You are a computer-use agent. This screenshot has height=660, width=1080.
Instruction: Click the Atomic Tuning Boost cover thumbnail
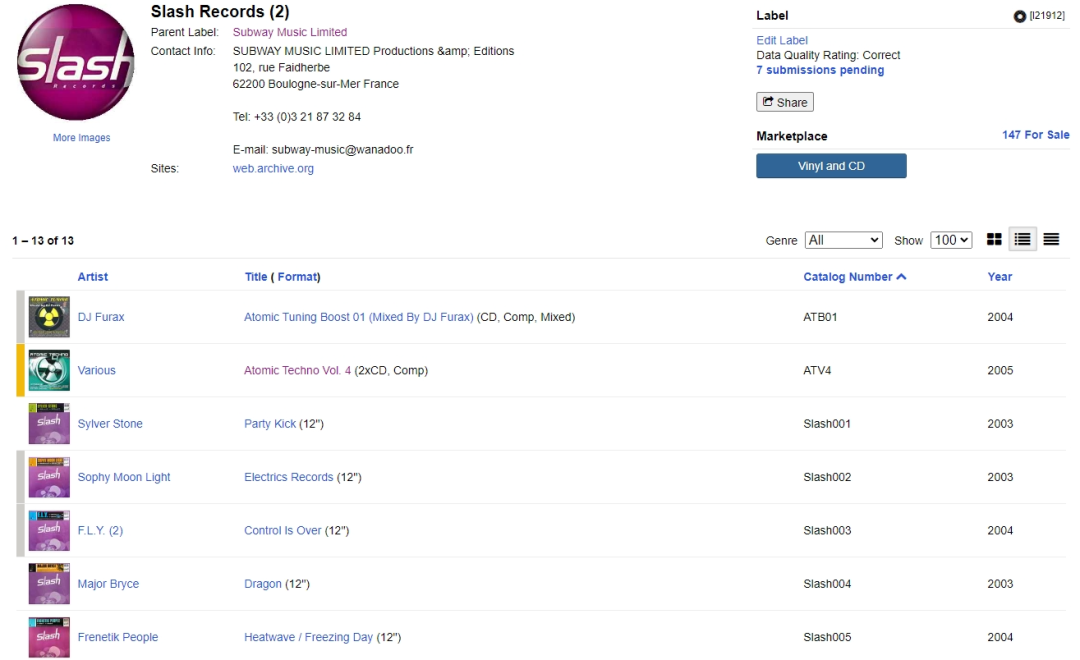[x=49, y=317]
